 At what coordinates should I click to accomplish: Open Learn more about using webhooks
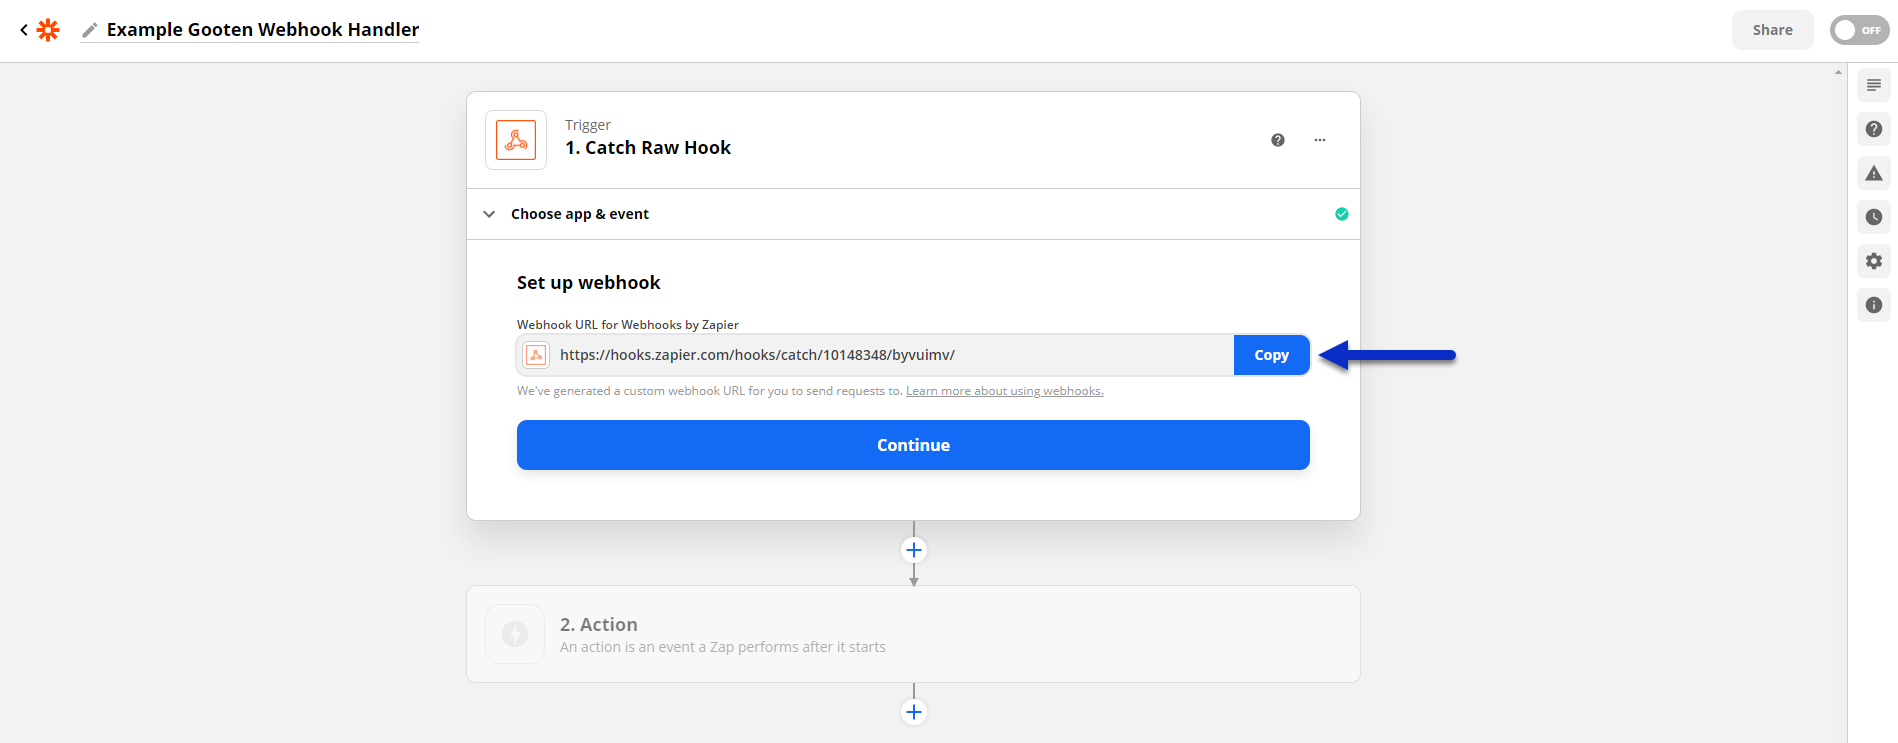[1004, 391]
